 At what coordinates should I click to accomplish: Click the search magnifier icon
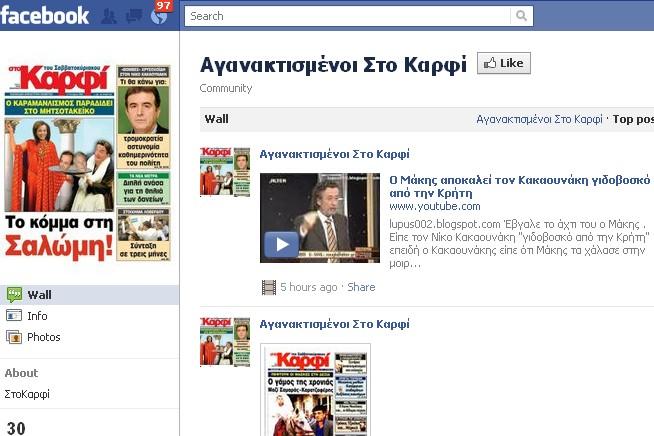pos(521,16)
